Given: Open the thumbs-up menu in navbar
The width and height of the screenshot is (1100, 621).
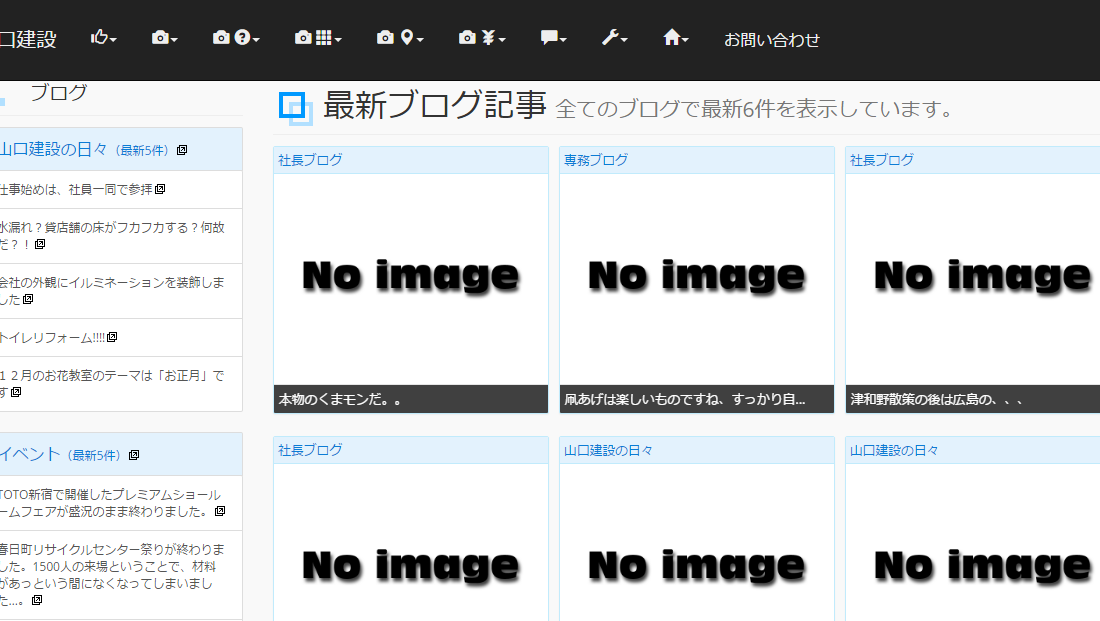Looking at the screenshot, I should (x=103, y=39).
